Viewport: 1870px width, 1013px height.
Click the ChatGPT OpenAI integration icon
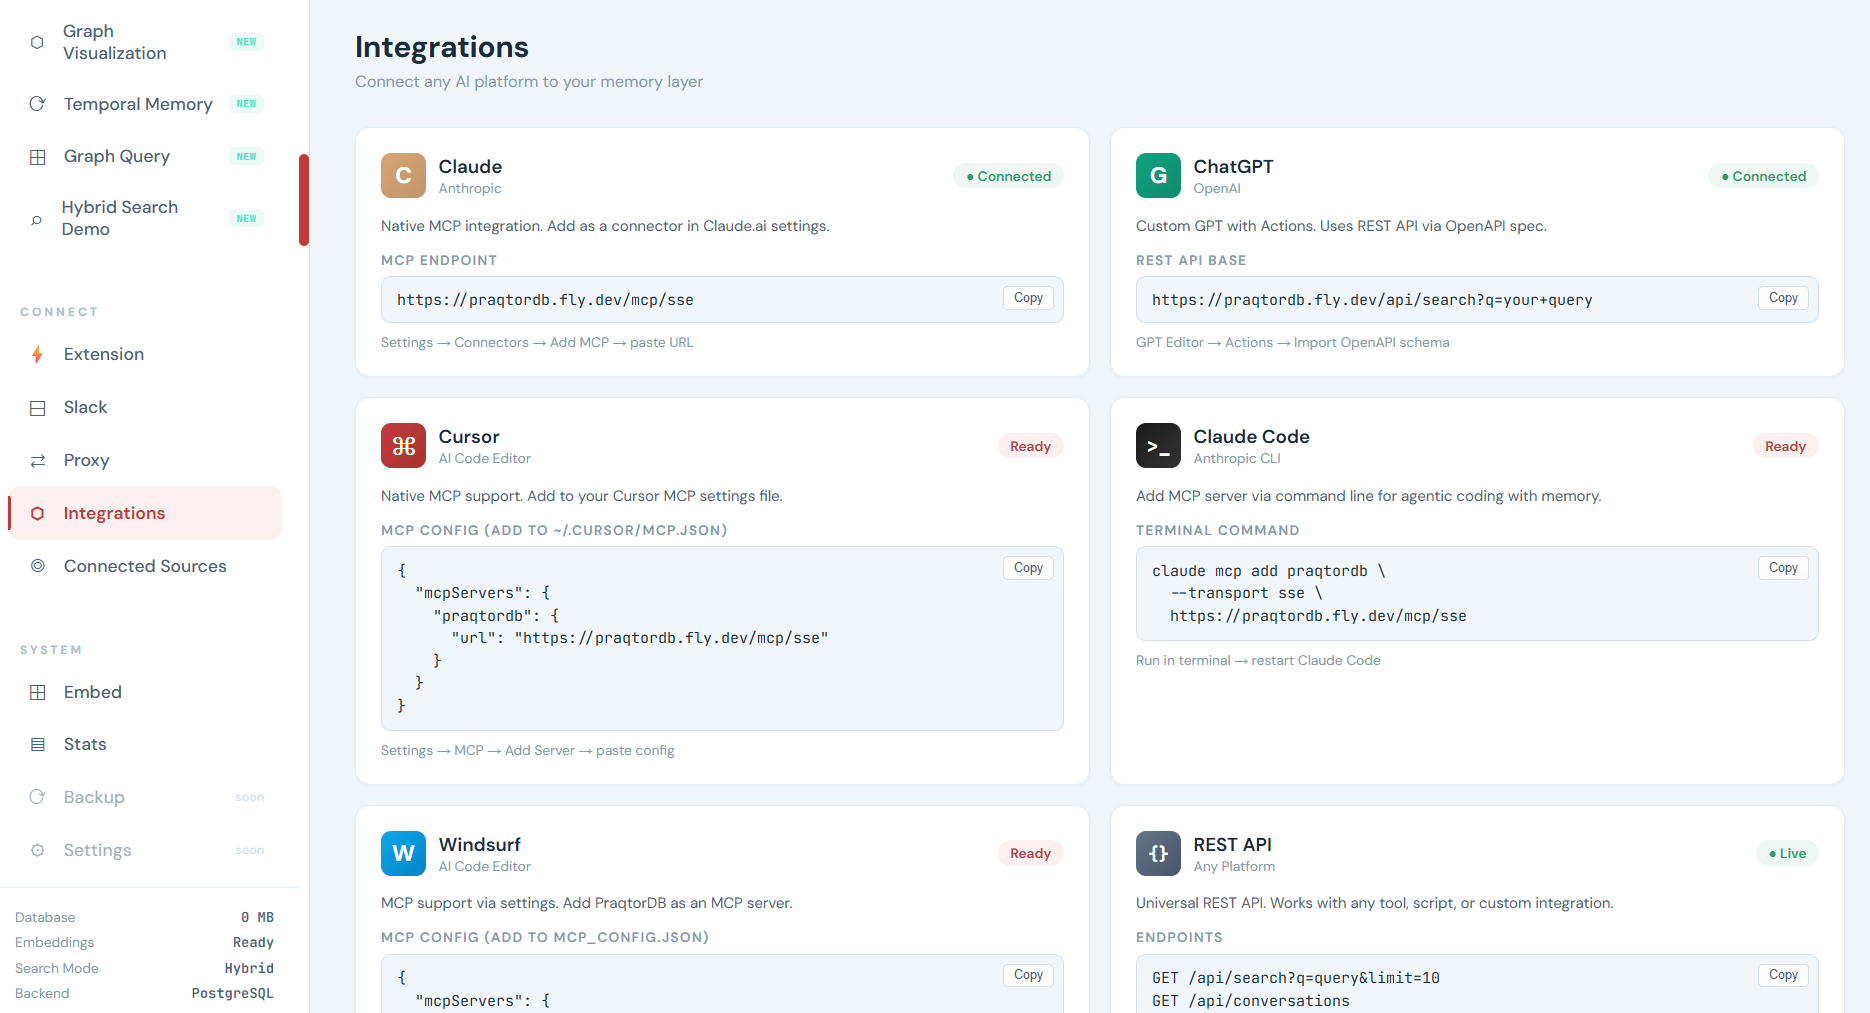(x=1158, y=175)
